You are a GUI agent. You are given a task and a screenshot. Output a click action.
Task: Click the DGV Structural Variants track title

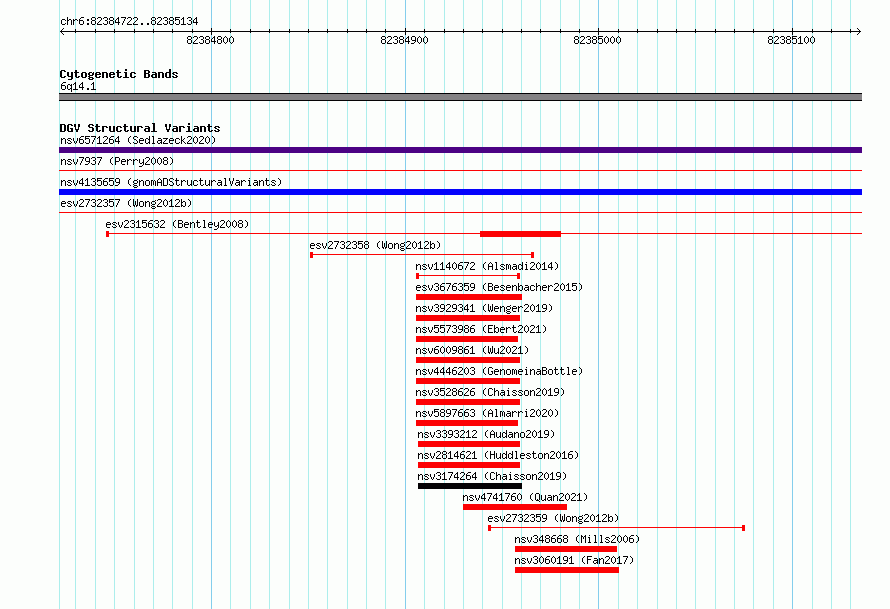pyautogui.click(x=140, y=128)
